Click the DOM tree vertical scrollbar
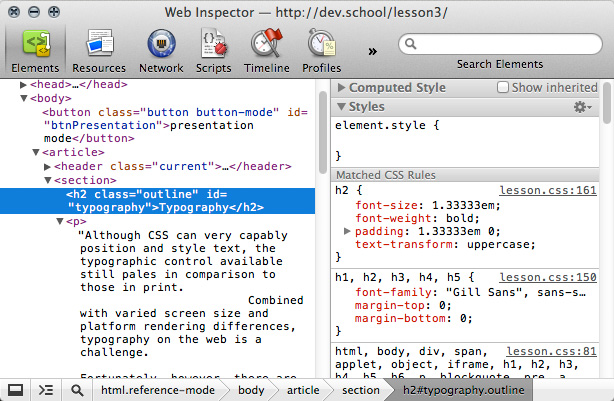Viewport: 614px width, 401px height. pyautogui.click(x=323, y=132)
